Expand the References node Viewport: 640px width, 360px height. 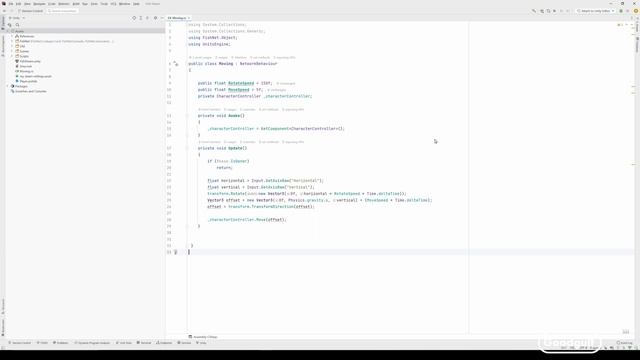pyautogui.click(x=12, y=36)
